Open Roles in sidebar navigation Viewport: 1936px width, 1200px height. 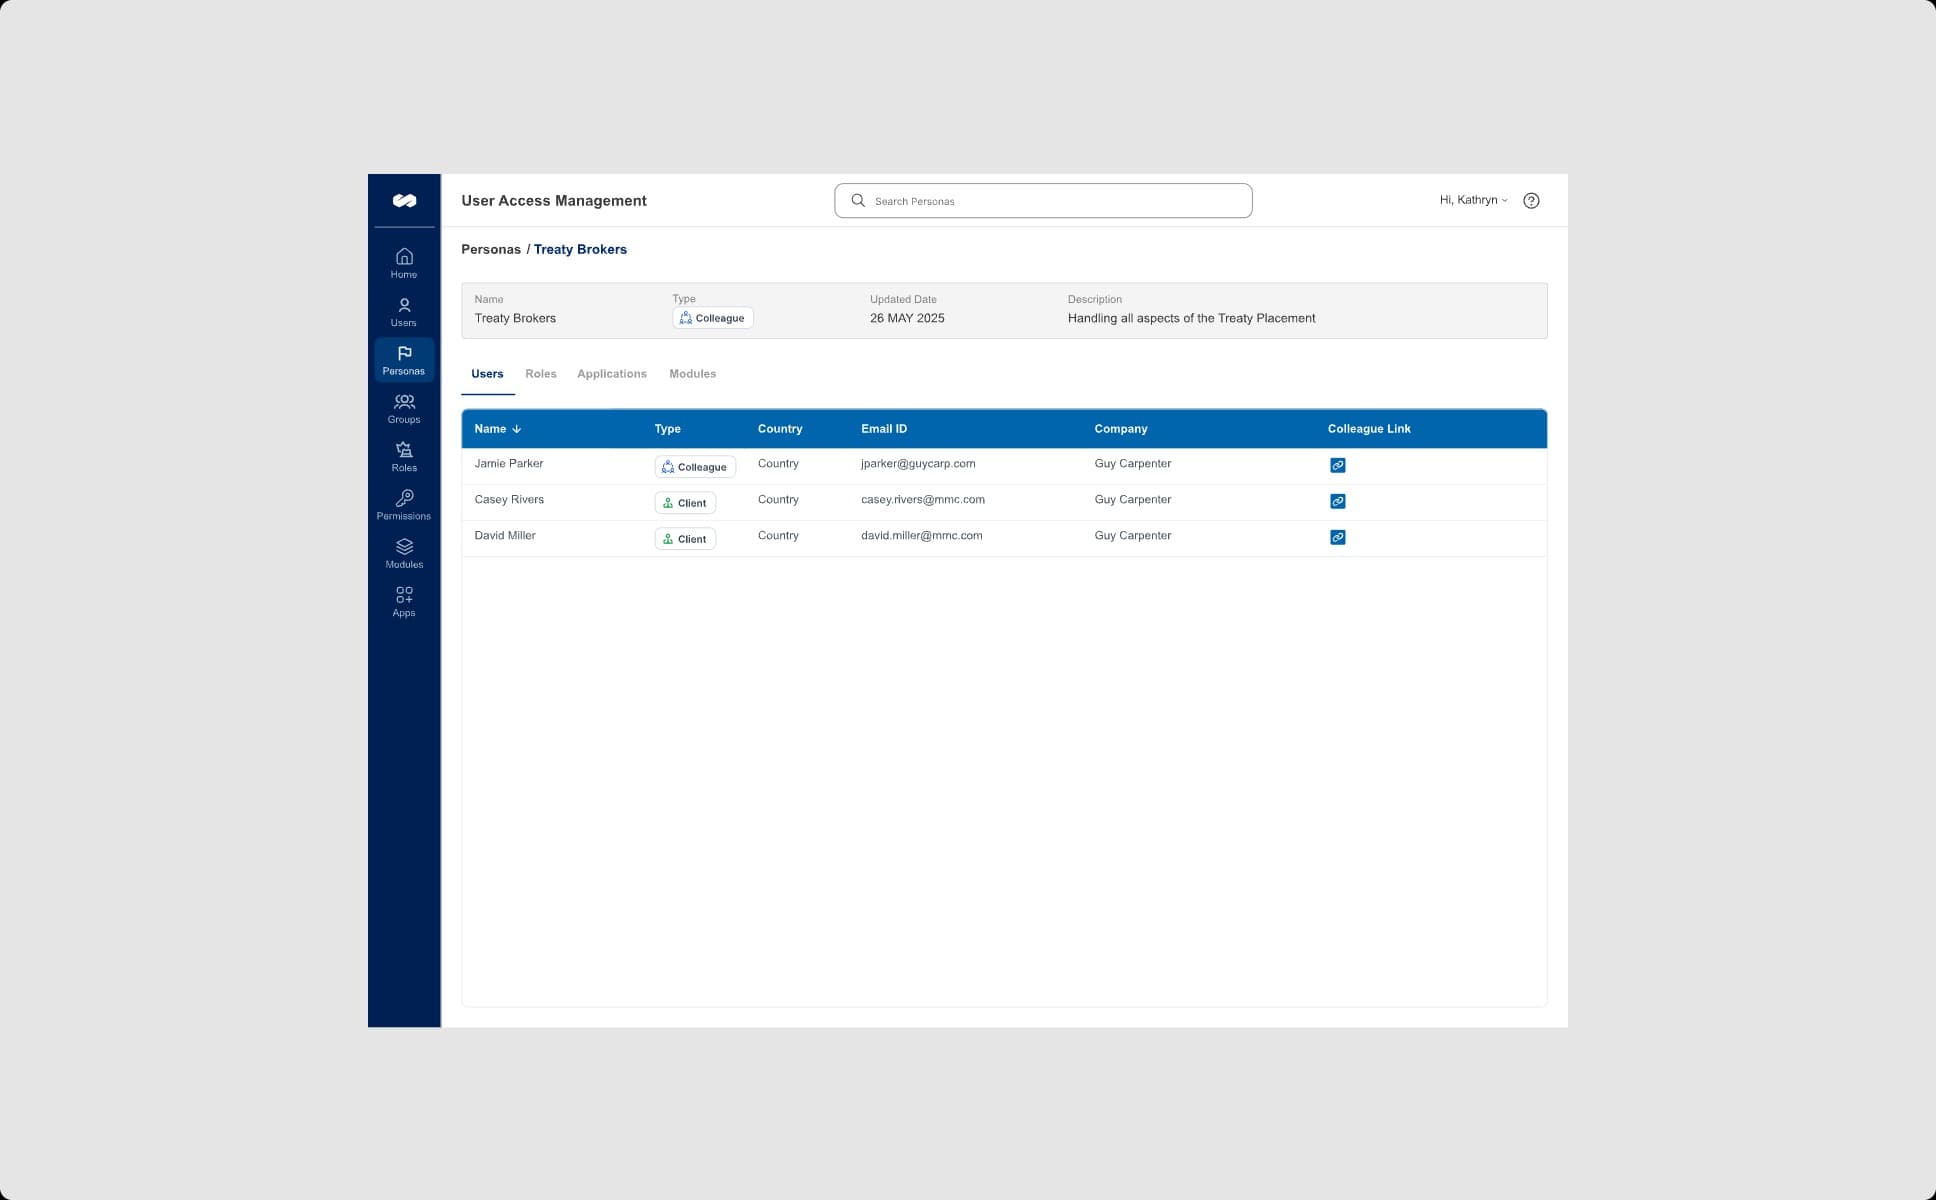[404, 457]
